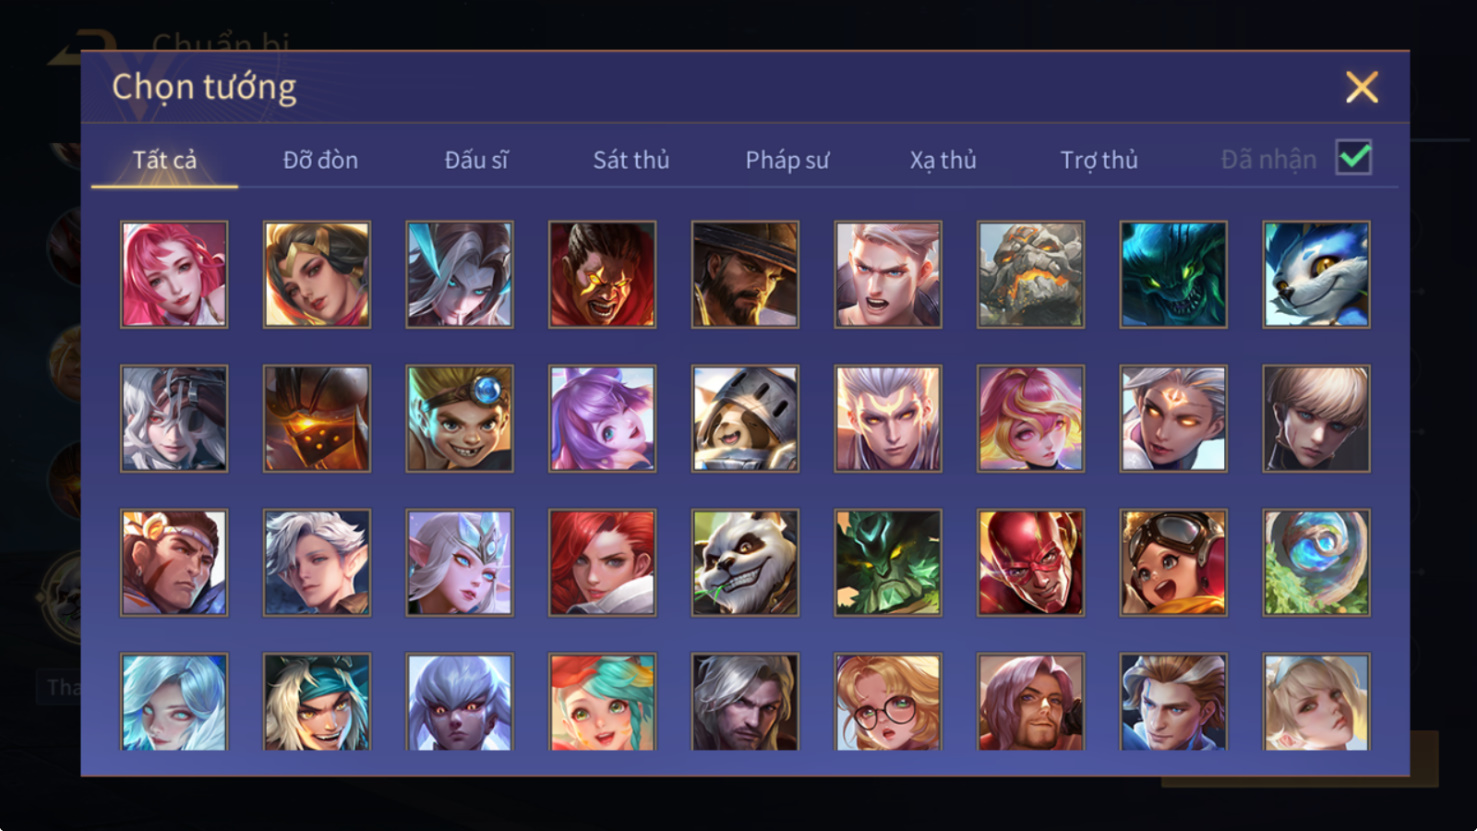
Task: Select the blonde girl with round glasses
Action: (888, 702)
